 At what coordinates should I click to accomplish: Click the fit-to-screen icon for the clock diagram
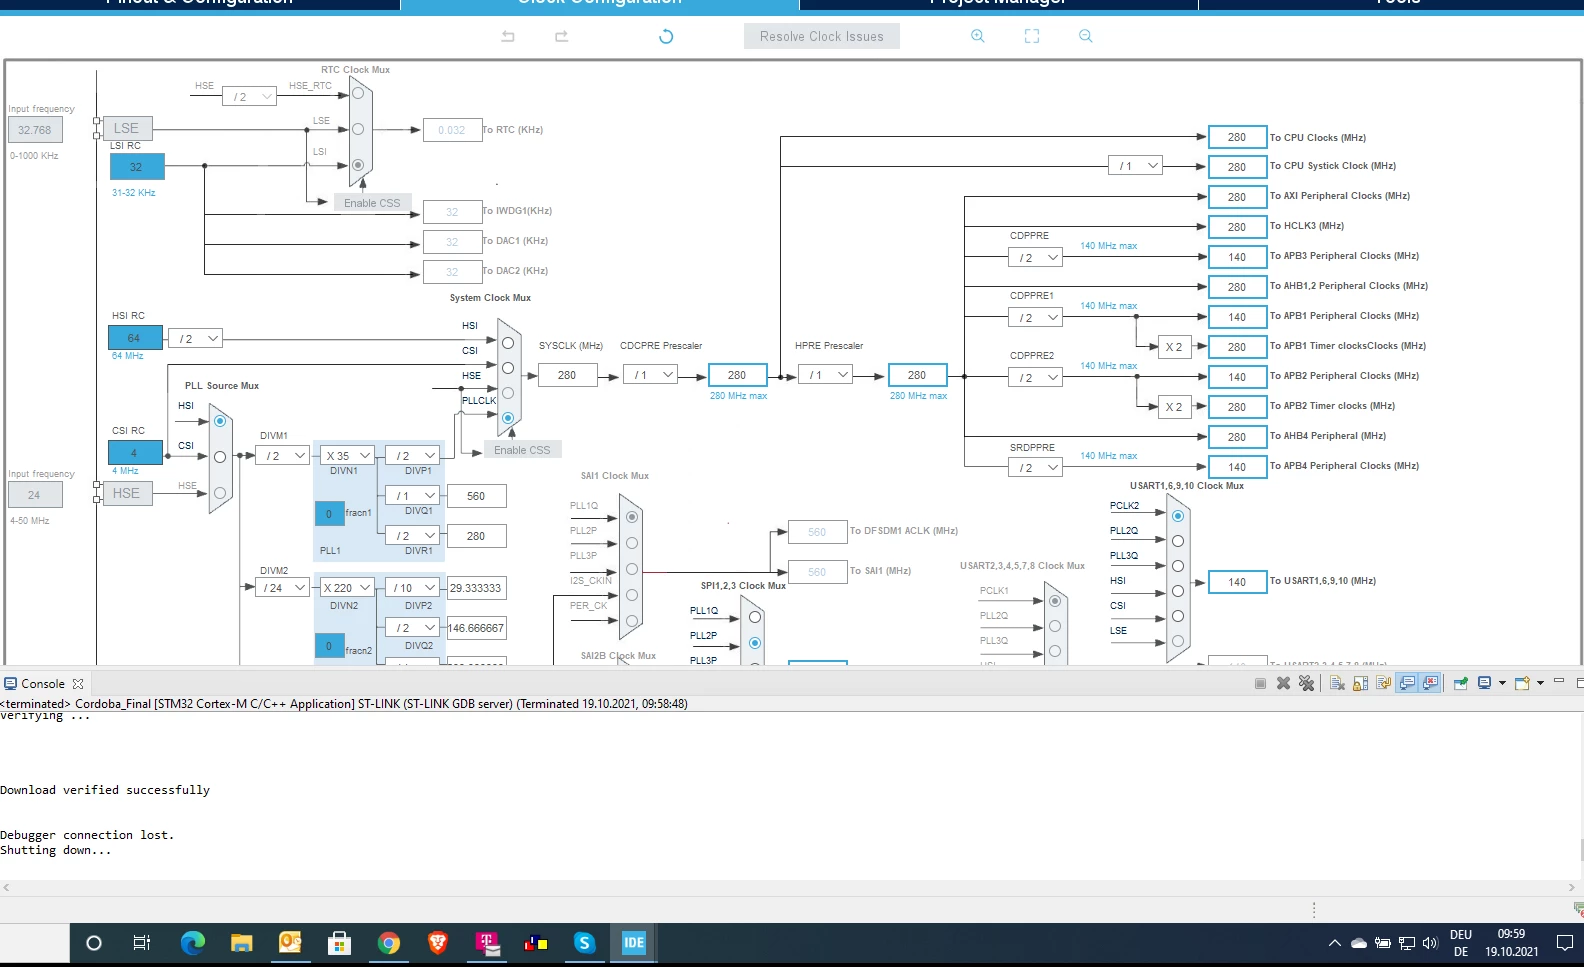click(1032, 36)
